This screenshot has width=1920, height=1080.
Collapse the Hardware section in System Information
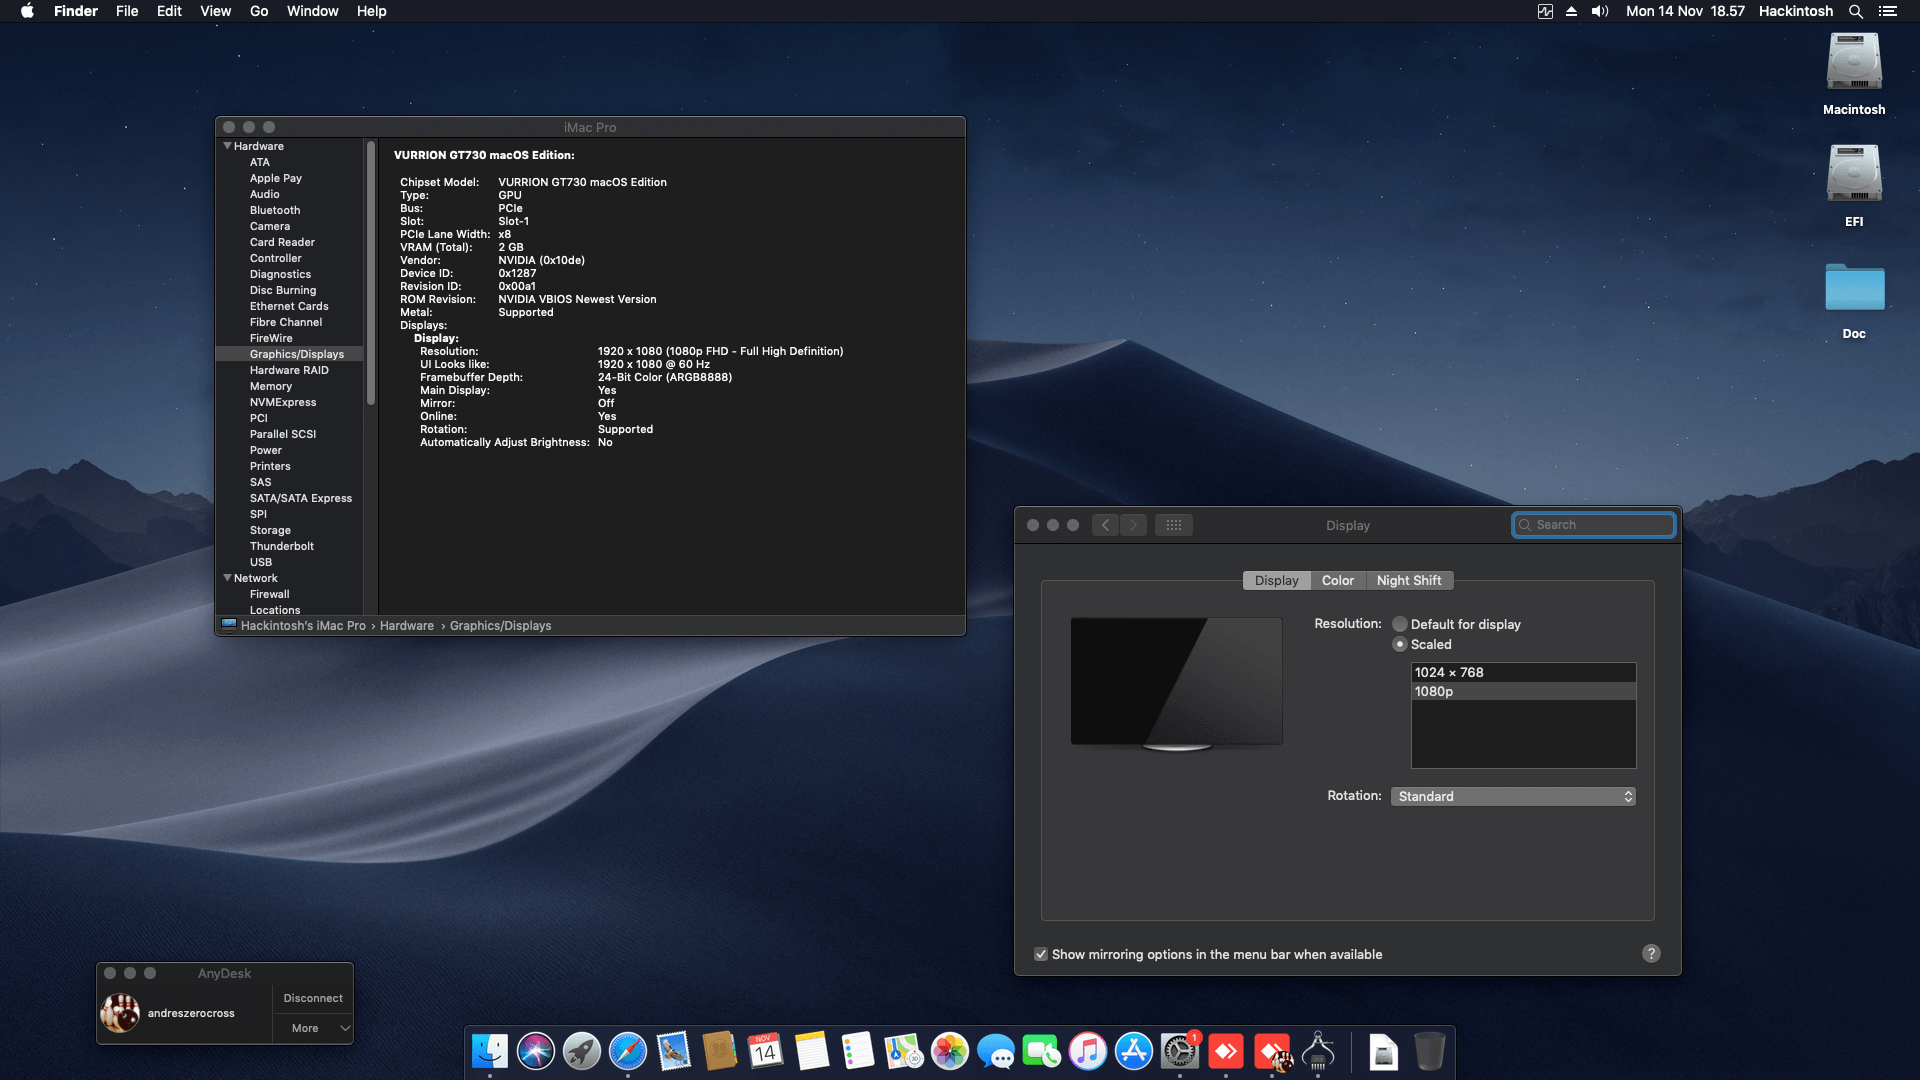click(x=228, y=146)
